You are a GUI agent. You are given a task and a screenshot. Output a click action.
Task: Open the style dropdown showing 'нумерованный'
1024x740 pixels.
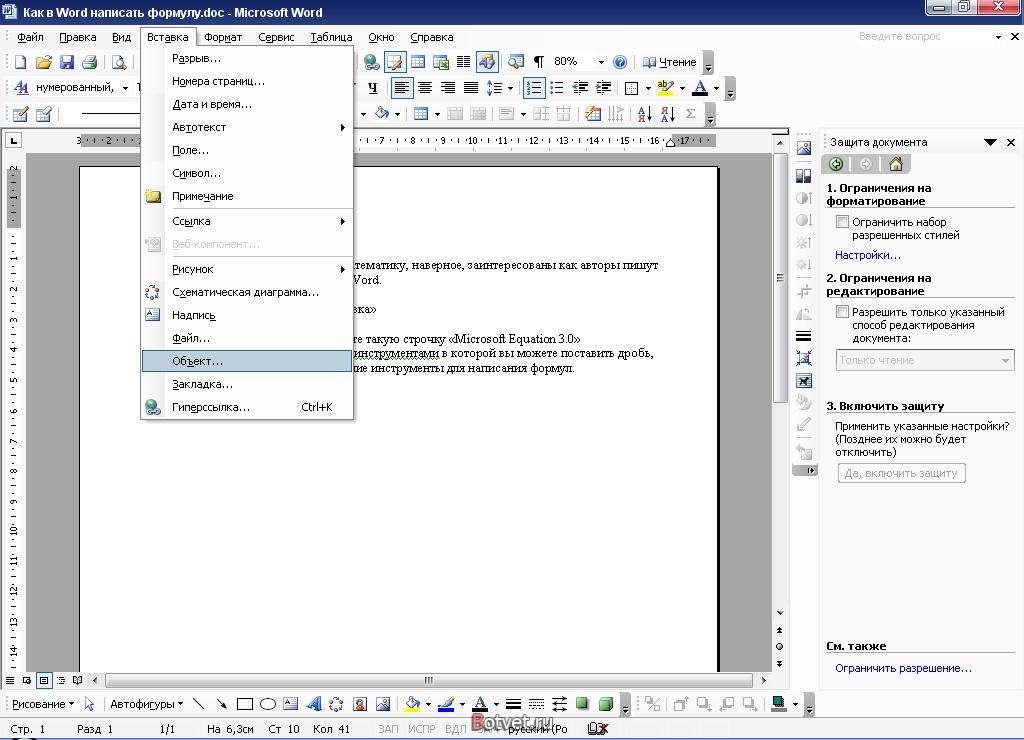coord(125,88)
